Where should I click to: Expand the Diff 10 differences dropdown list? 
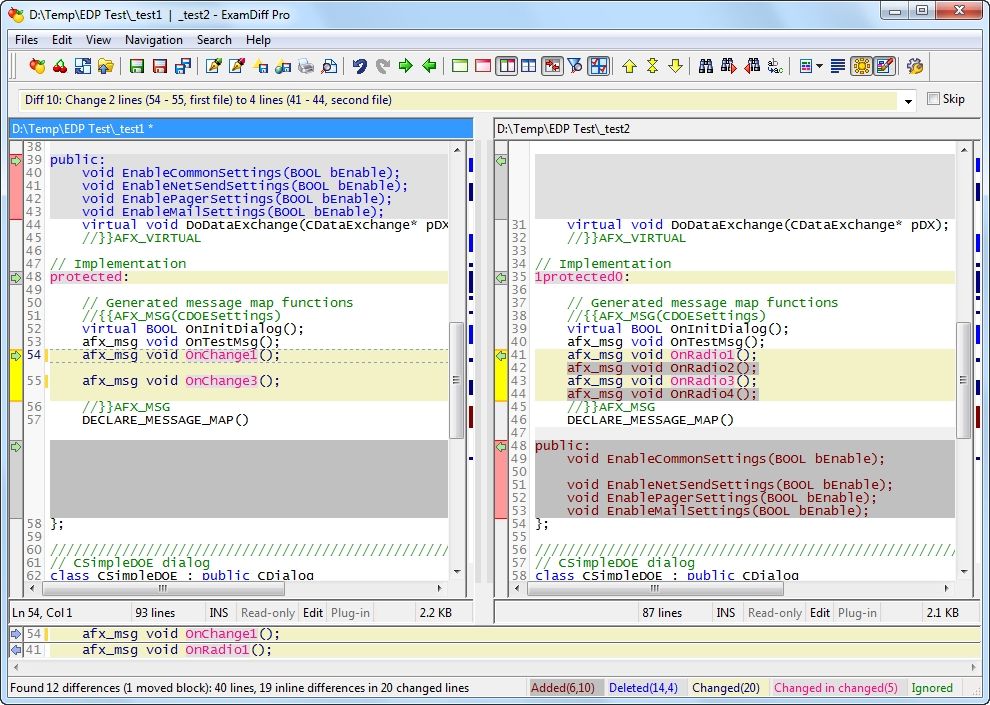coord(908,101)
